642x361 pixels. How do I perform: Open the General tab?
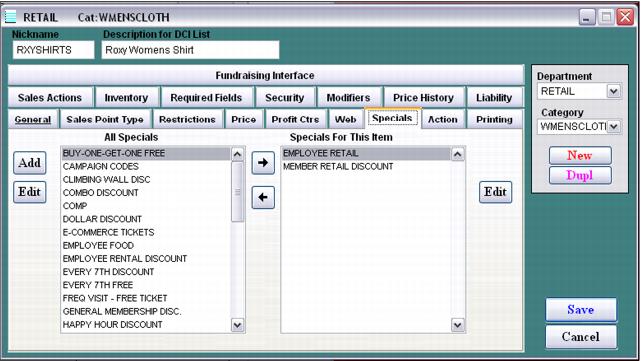33,119
